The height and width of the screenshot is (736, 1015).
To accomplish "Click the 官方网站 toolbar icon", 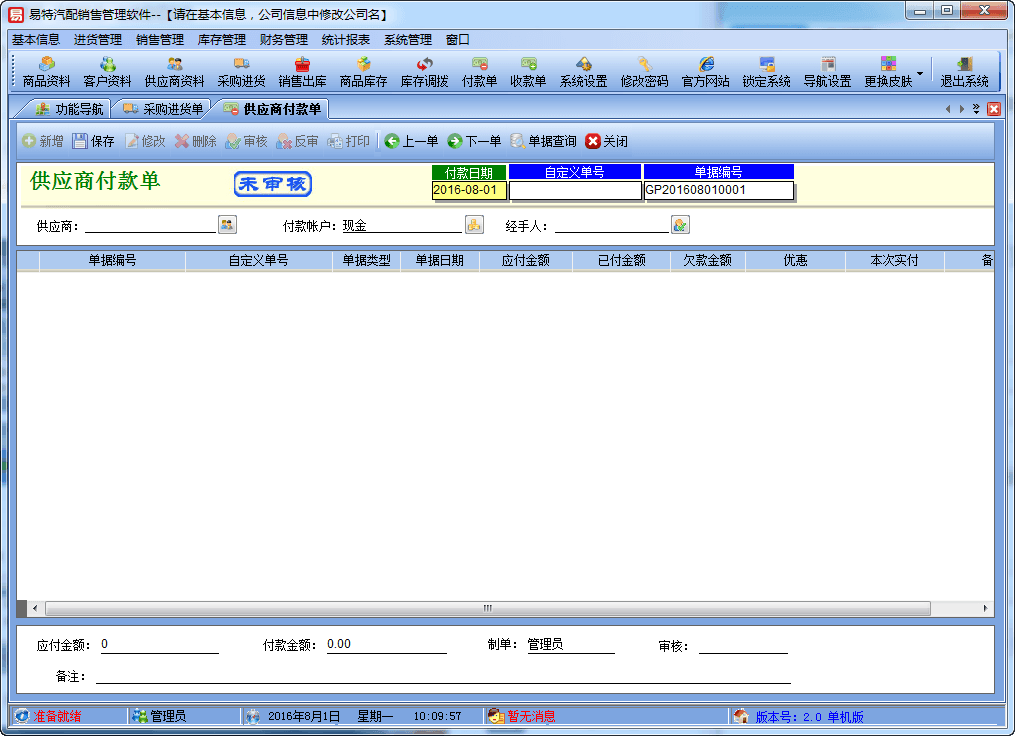I will click(705, 72).
